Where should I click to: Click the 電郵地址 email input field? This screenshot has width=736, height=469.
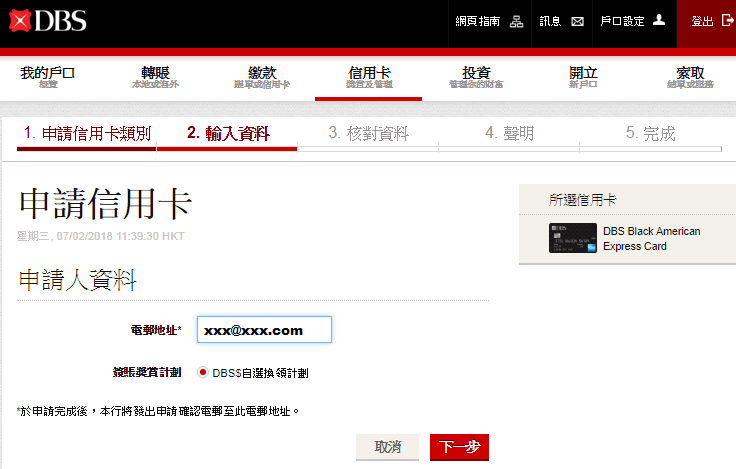[x=264, y=329]
